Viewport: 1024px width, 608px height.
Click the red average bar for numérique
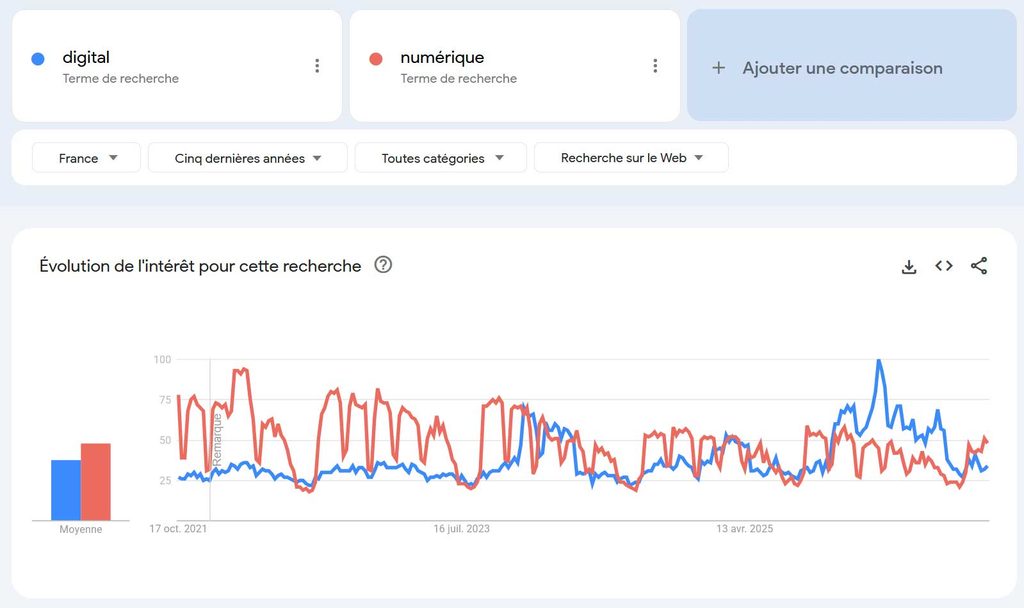click(x=96, y=482)
